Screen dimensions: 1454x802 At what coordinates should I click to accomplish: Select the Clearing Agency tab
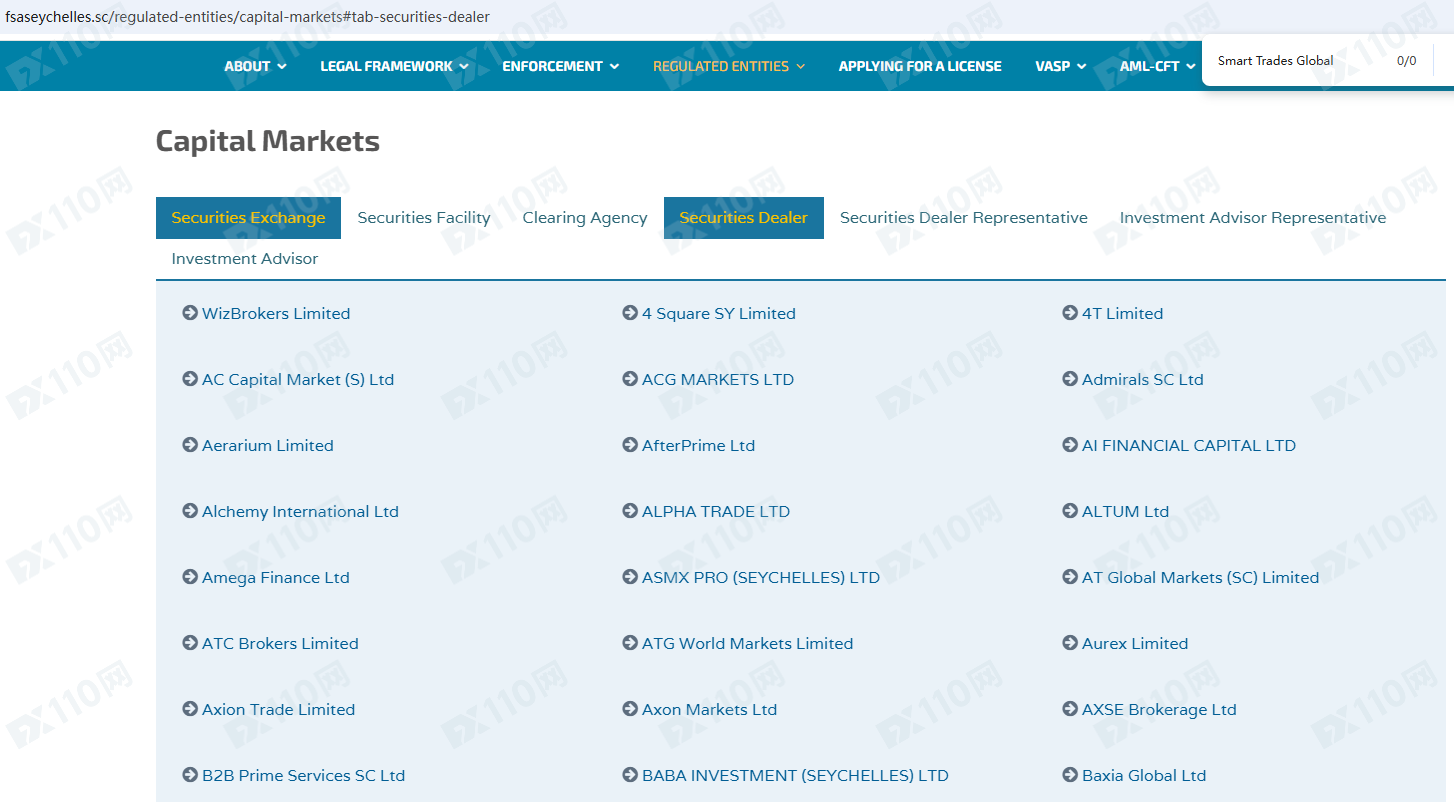click(585, 218)
